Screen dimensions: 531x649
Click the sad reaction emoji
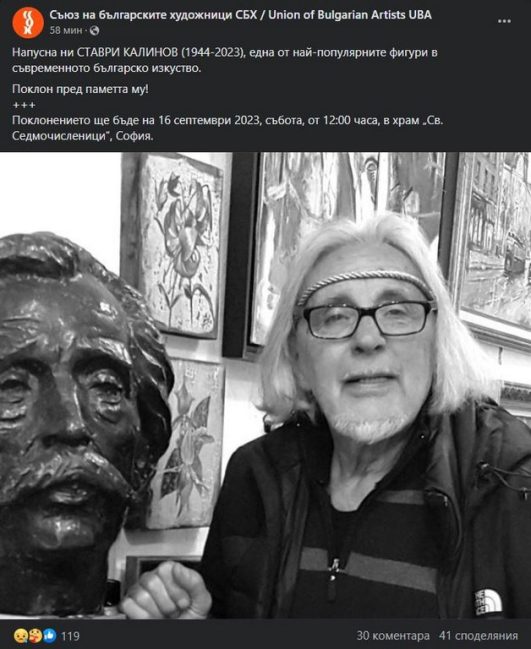coord(20,635)
